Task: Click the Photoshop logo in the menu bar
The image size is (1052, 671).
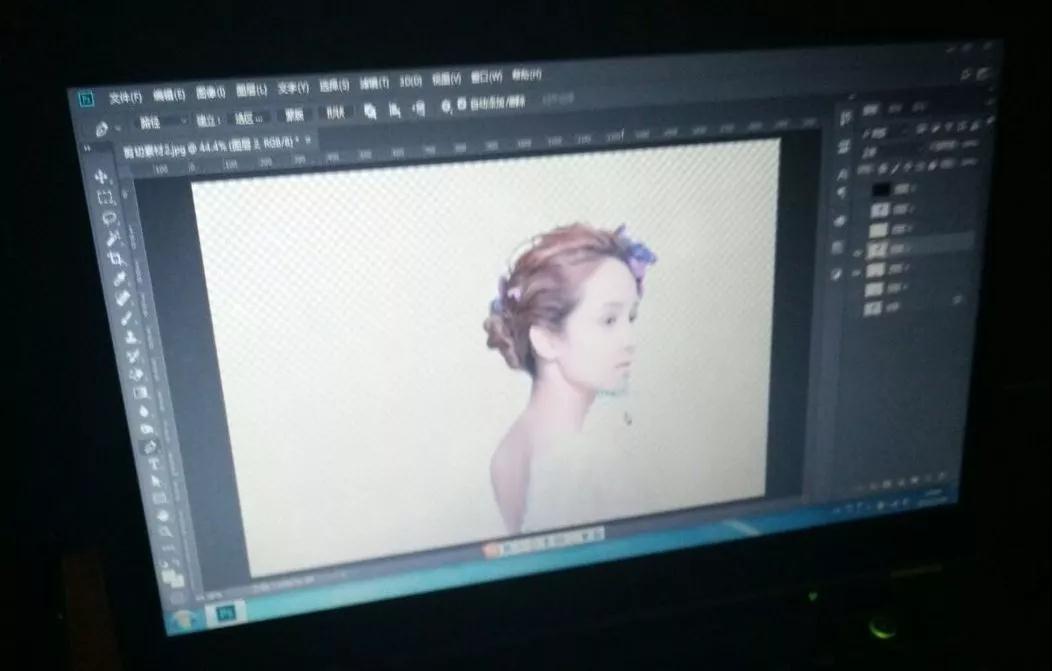Action: point(87,99)
